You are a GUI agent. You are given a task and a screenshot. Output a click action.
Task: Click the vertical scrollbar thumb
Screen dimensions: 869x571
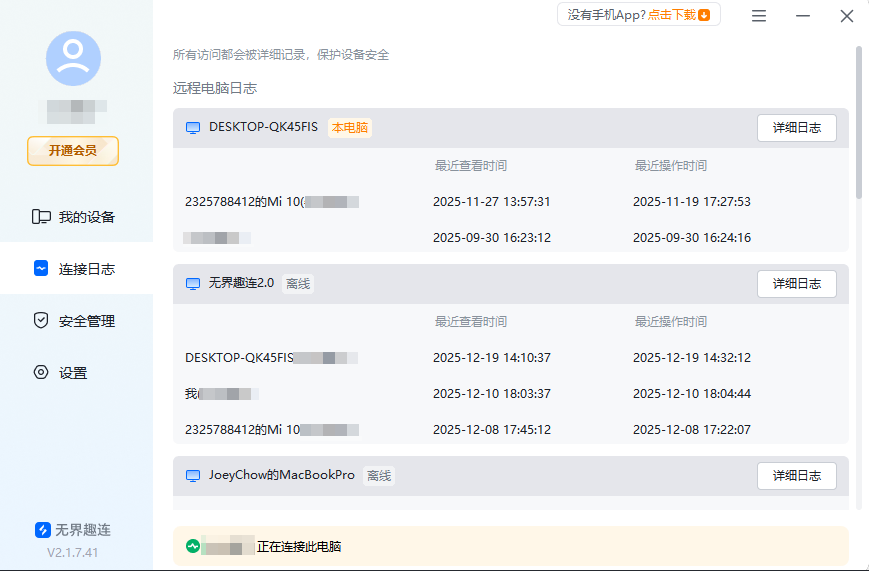point(859,122)
